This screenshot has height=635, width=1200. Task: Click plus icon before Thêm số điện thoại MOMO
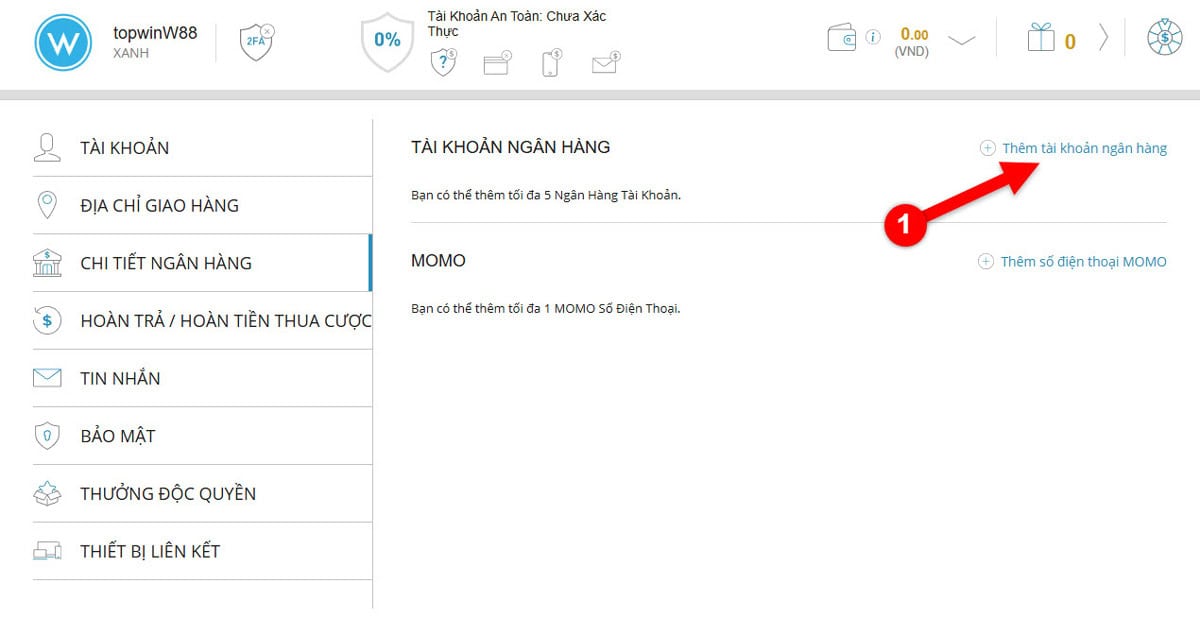(985, 262)
